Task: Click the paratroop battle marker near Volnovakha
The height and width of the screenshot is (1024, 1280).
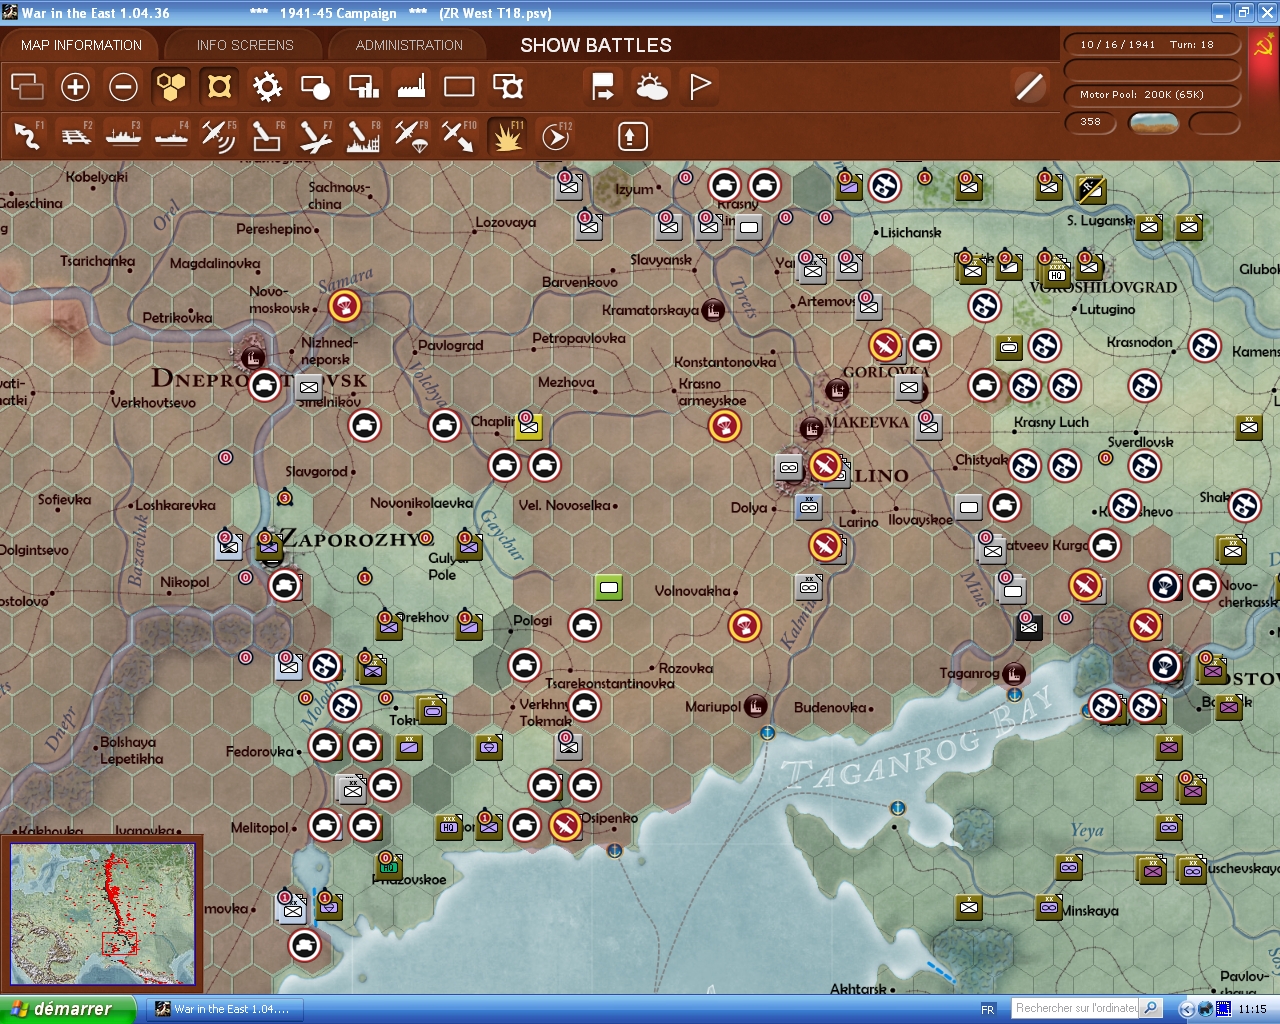Action: tap(744, 626)
